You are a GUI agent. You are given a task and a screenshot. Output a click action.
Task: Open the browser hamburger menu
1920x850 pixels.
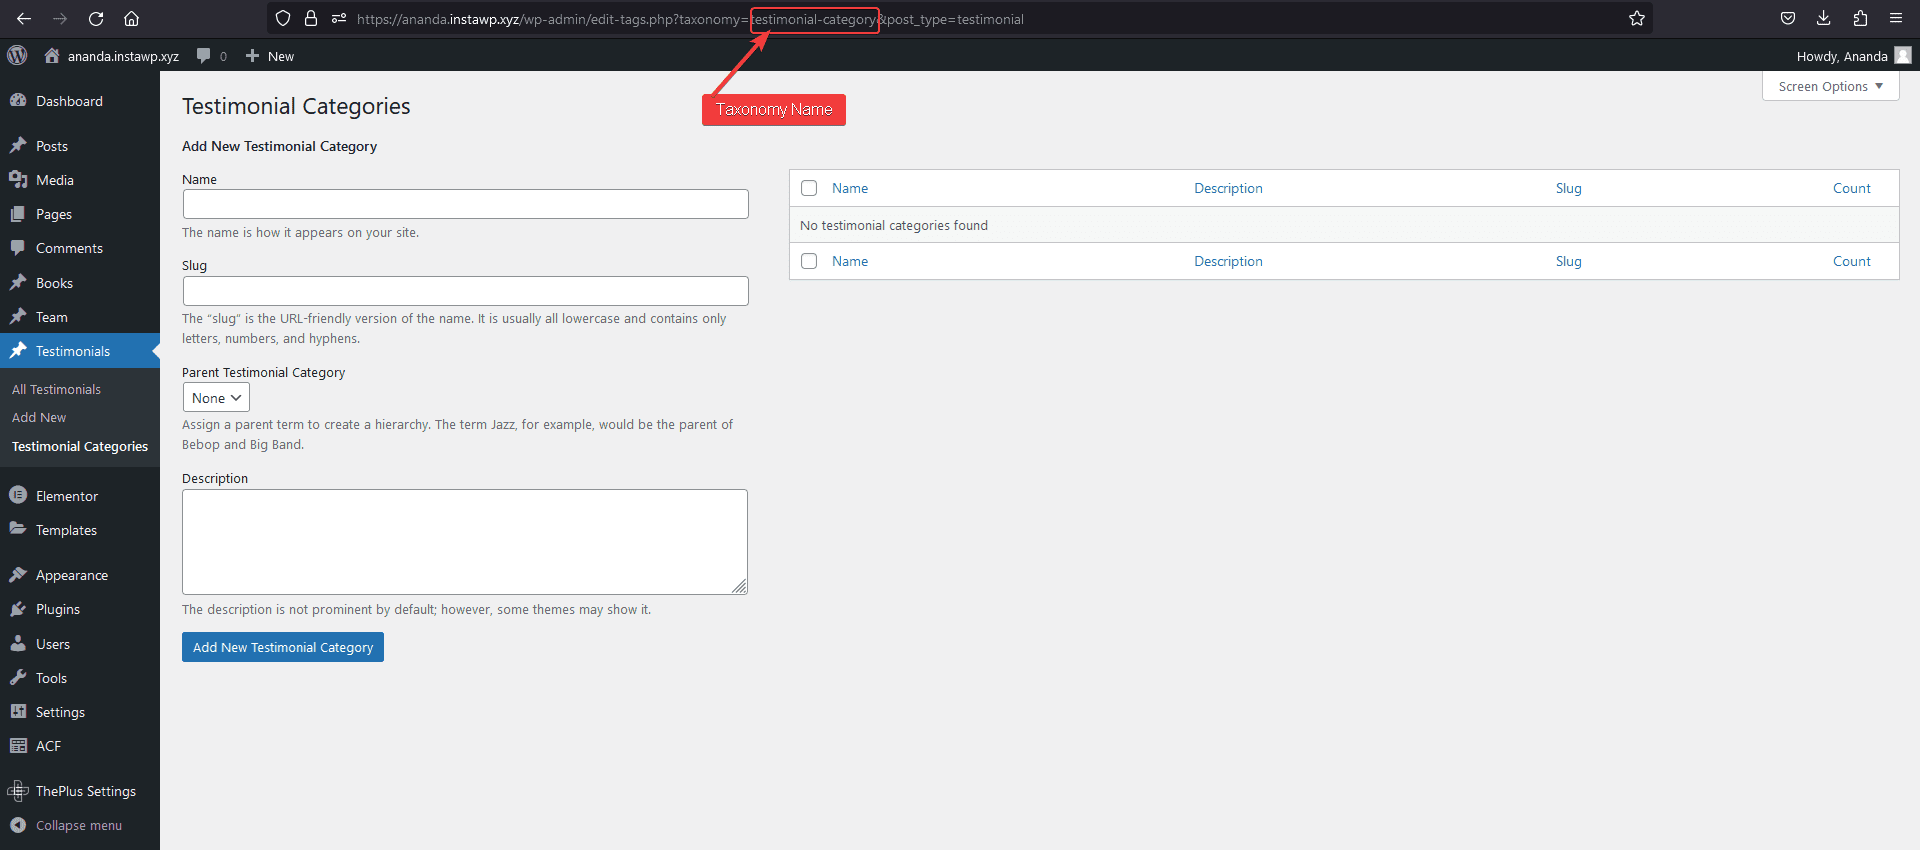pos(1896,18)
